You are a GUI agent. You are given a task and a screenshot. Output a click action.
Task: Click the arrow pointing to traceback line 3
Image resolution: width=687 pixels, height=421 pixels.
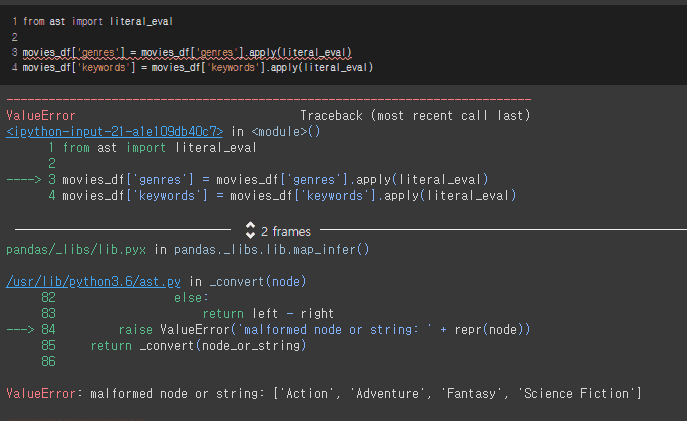click(x=22, y=180)
